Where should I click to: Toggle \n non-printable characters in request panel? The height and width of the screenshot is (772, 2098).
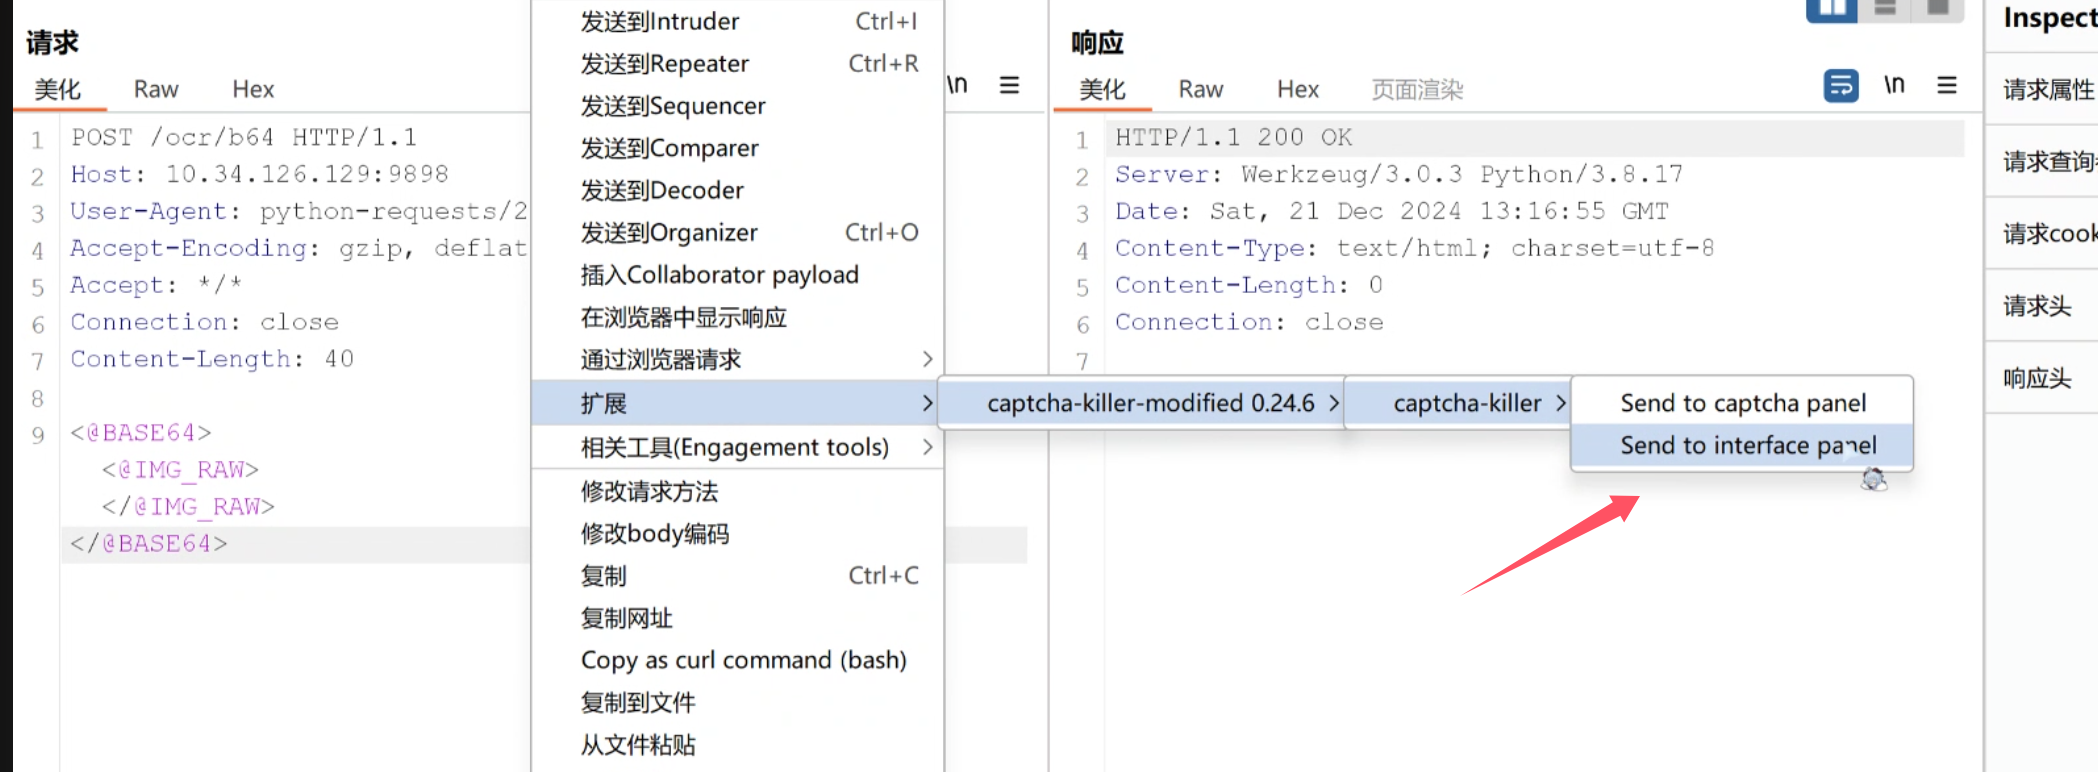point(958,85)
